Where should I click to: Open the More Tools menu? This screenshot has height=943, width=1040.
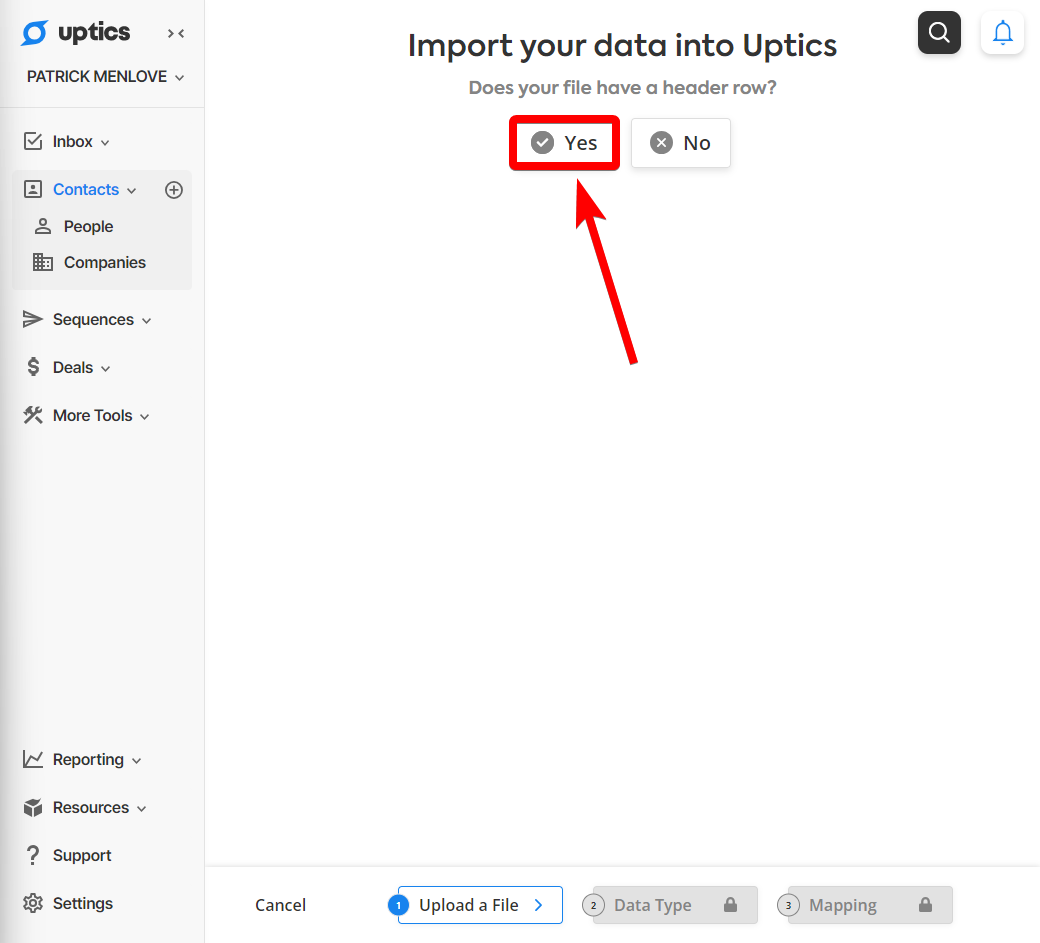coord(86,415)
